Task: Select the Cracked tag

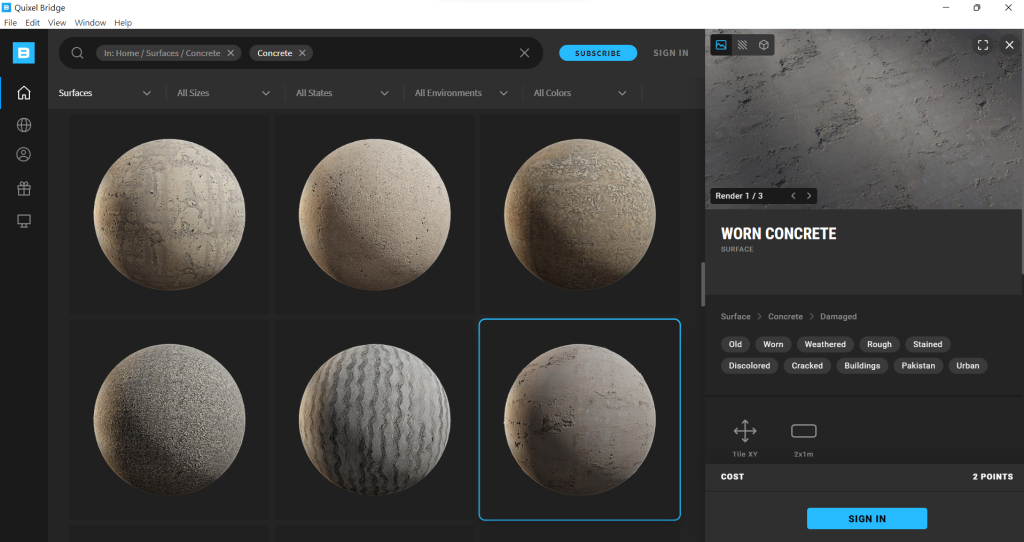Action: 807,366
